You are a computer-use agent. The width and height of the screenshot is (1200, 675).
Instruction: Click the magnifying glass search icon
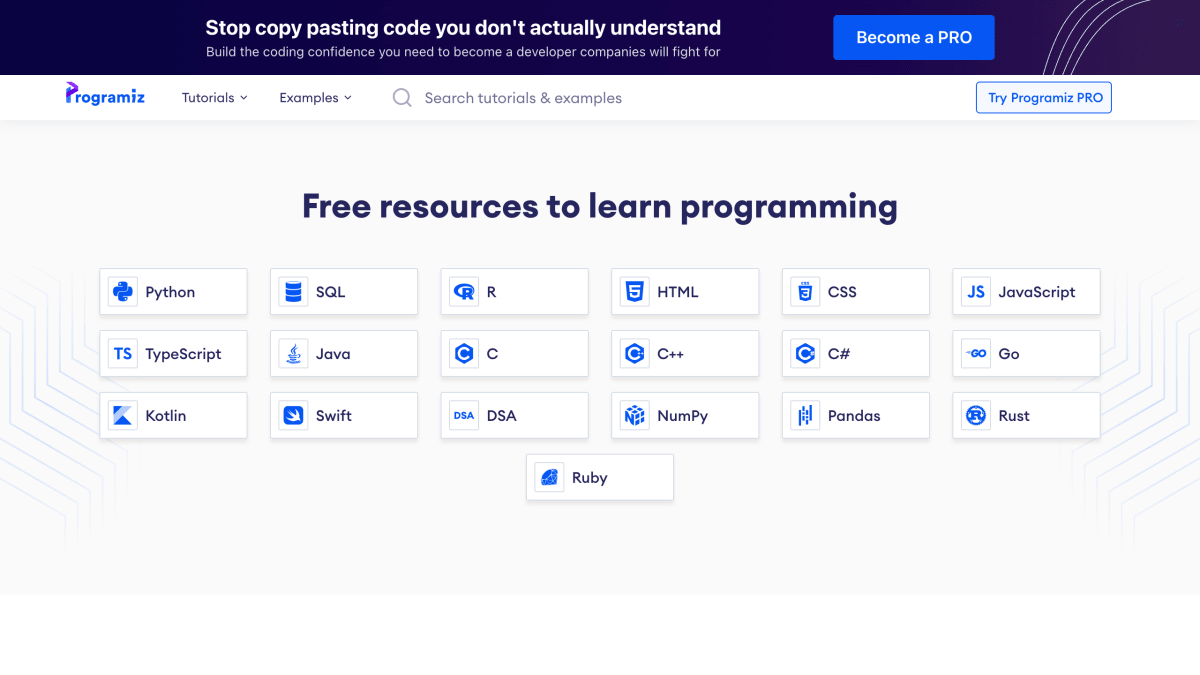coord(402,98)
